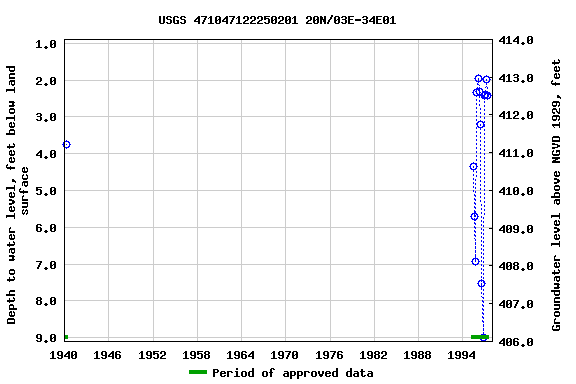Click the '1946' year label
This screenshot has height=384, width=576.
[x=107, y=355]
